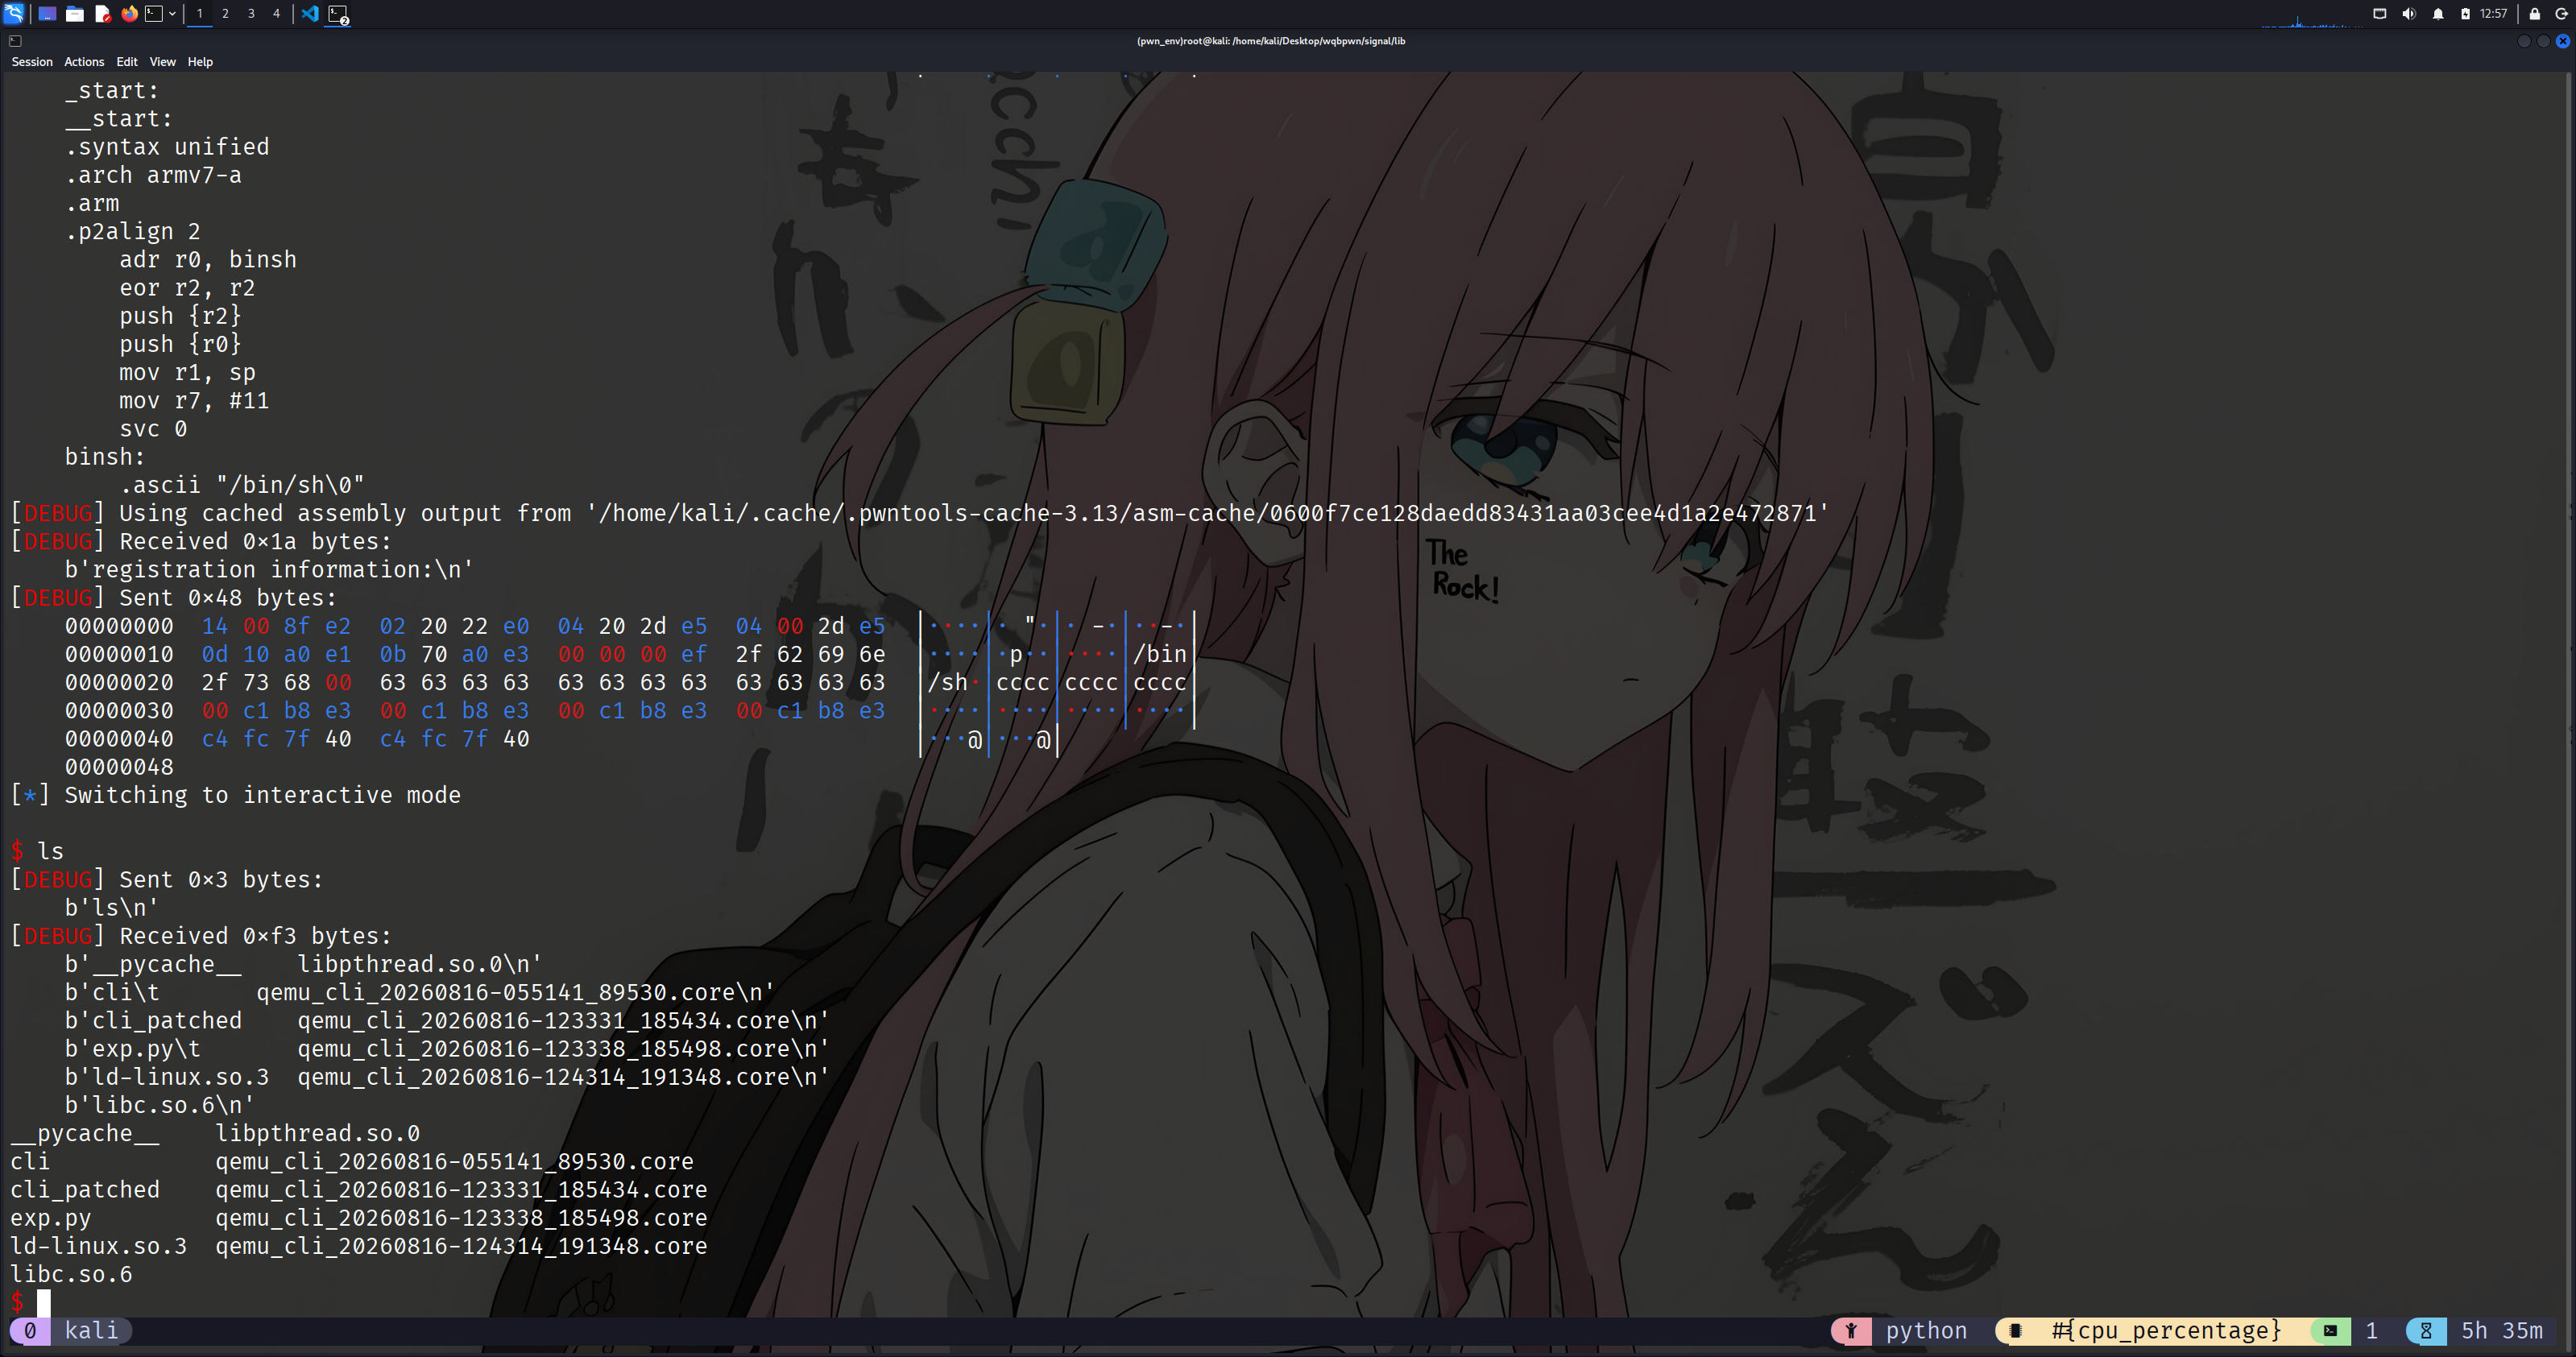Viewport: 2576px width, 1357px height.
Task: Open the View menu
Action: tap(163, 62)
